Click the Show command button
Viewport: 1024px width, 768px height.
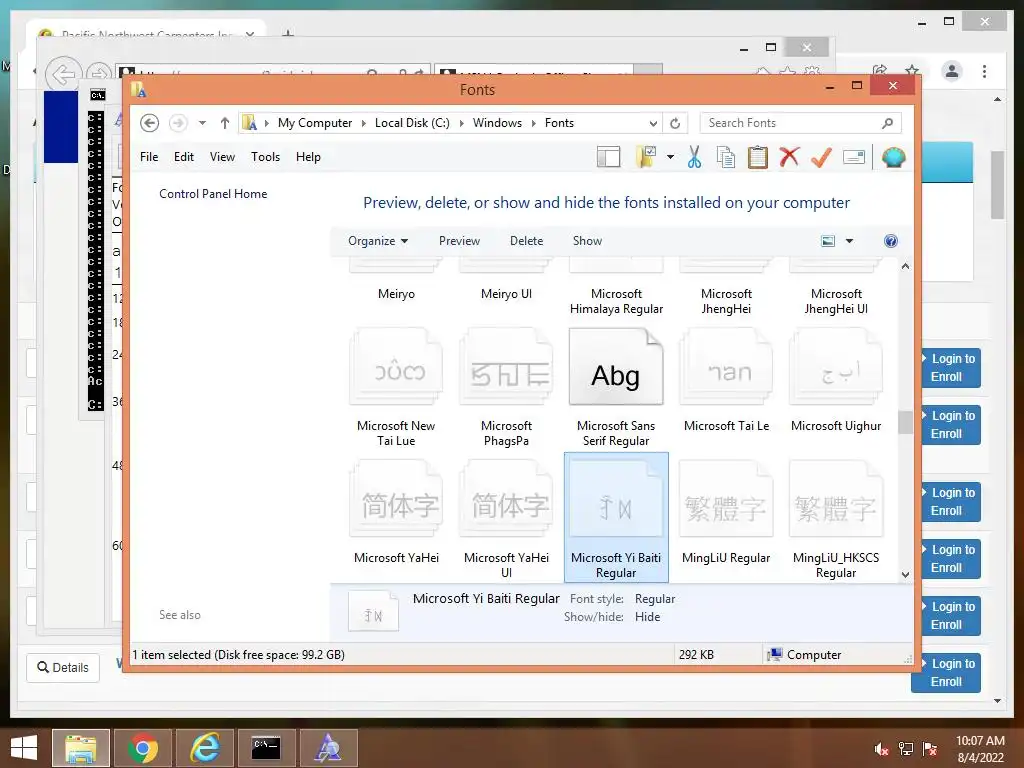click(x=587, y=241)
